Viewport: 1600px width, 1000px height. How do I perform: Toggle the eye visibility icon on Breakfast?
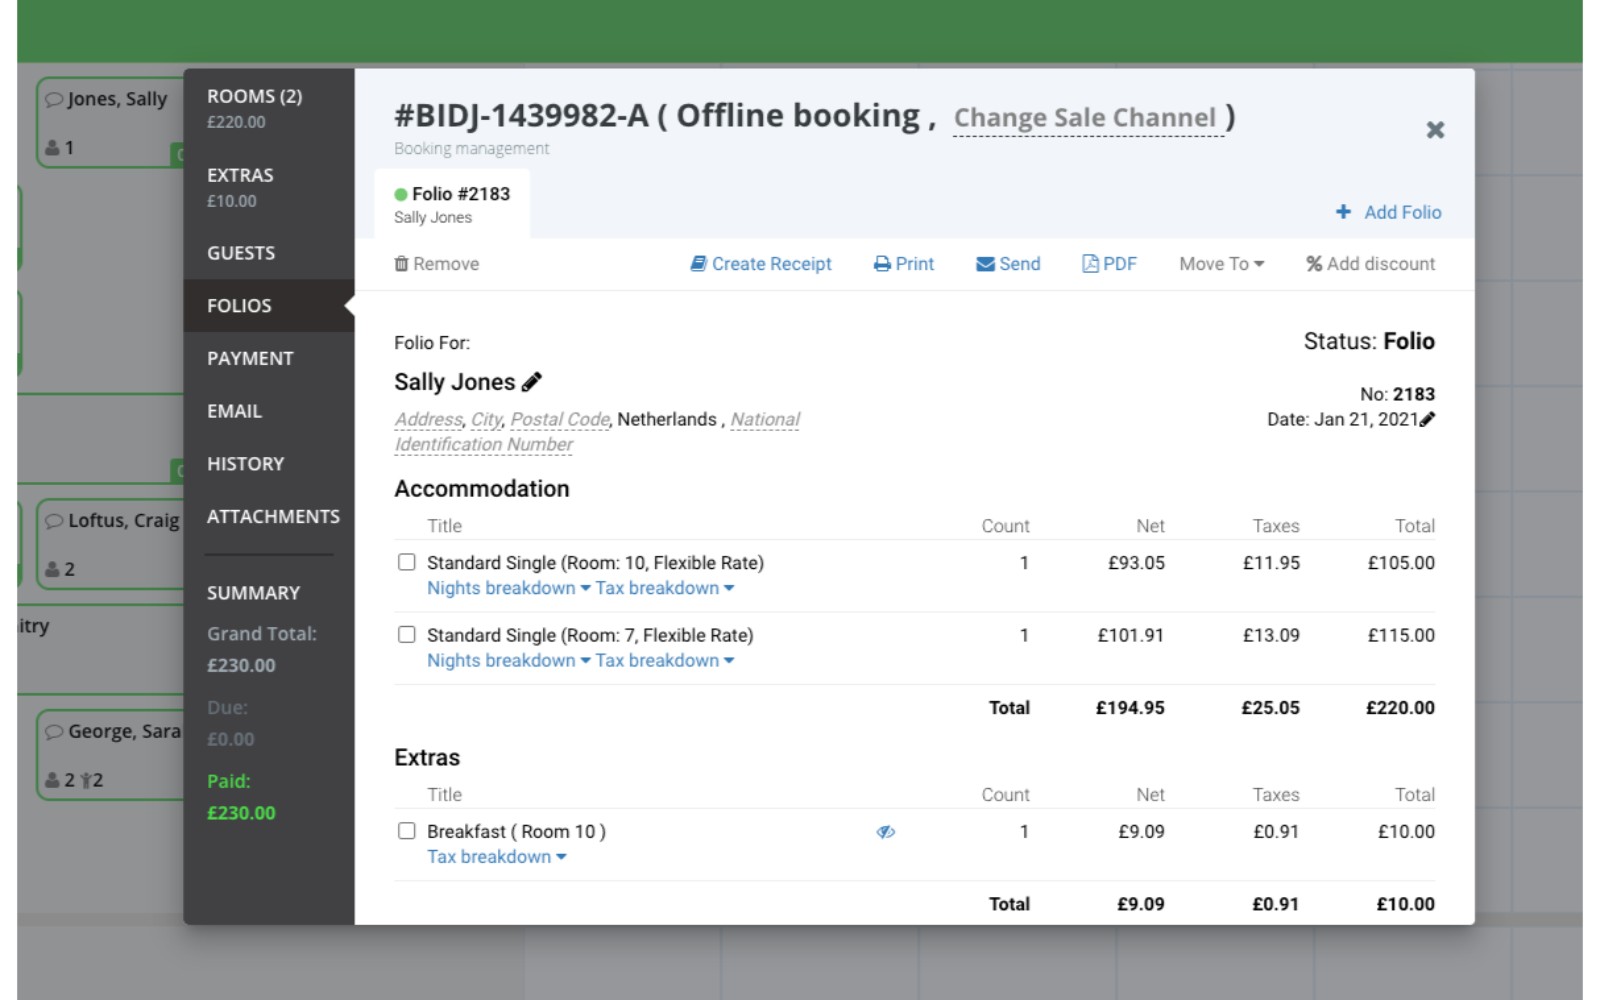tap(886, 830)
